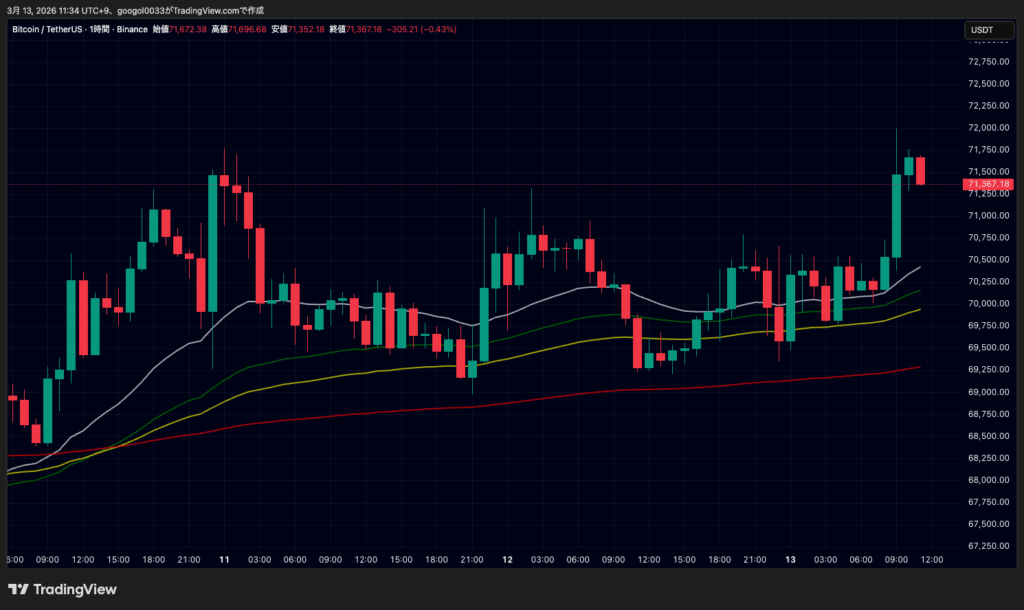This screenshot has width=1024, height=610.
Task: Click the red current price label 71,367.18
Action: click(988, 185)
